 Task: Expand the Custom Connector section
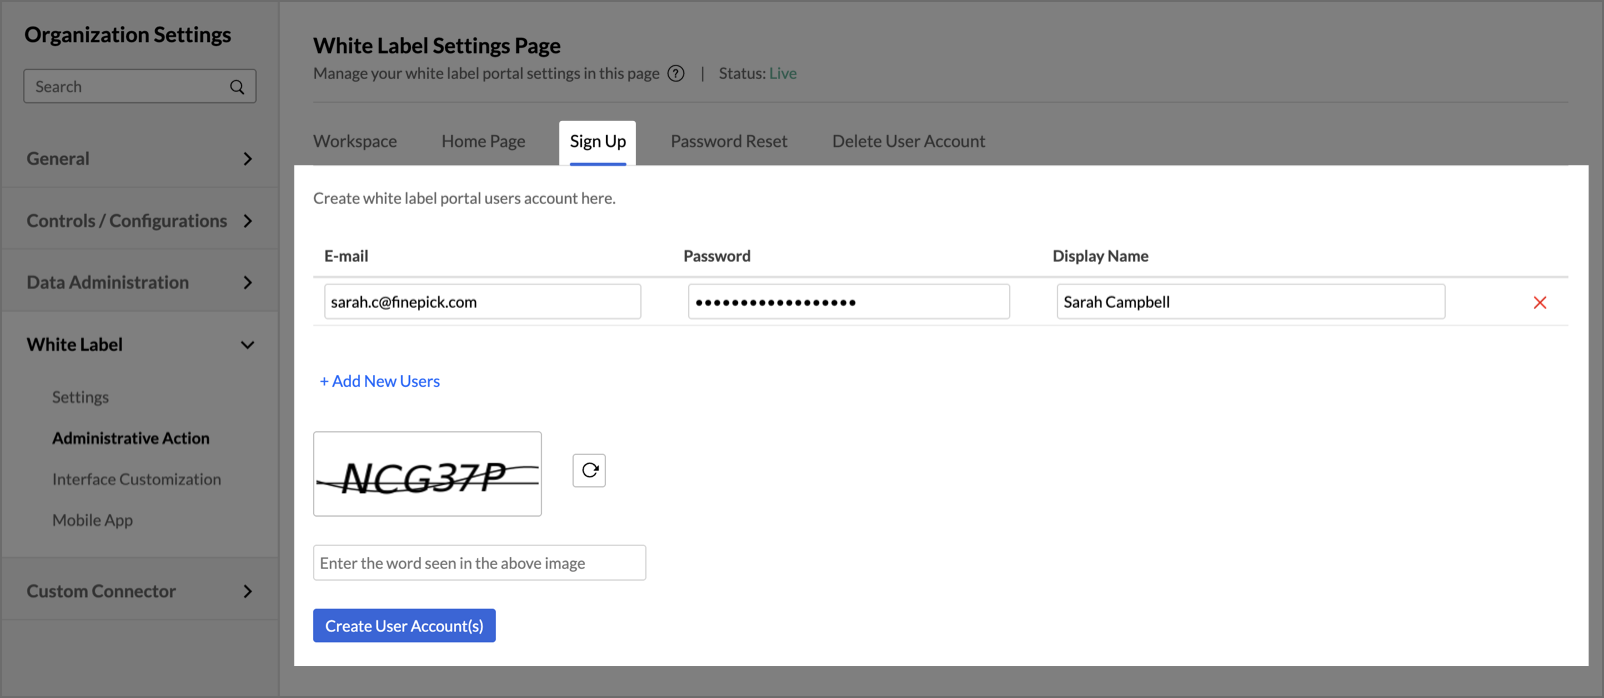tap(140, 591)
